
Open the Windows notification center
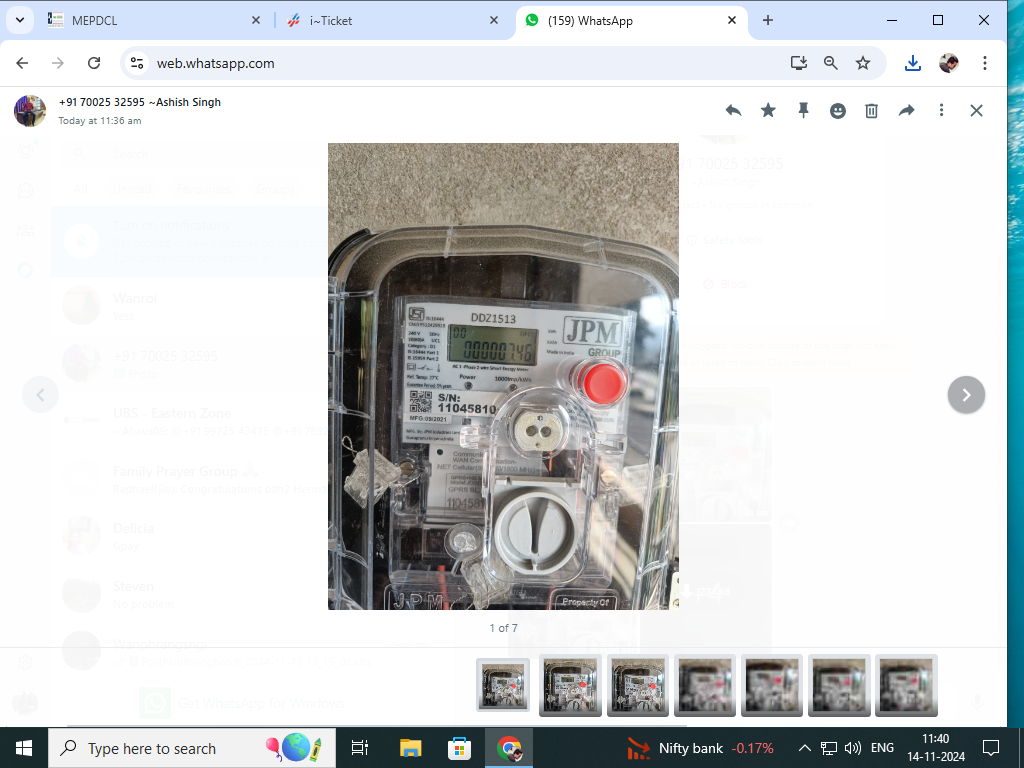click(x=991, y=748)
